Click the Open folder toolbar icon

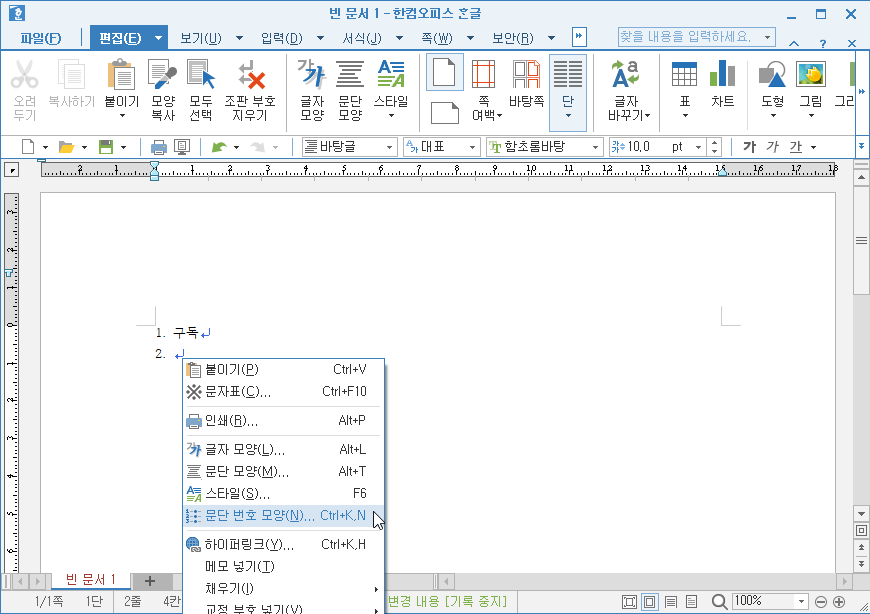[67, 147]
